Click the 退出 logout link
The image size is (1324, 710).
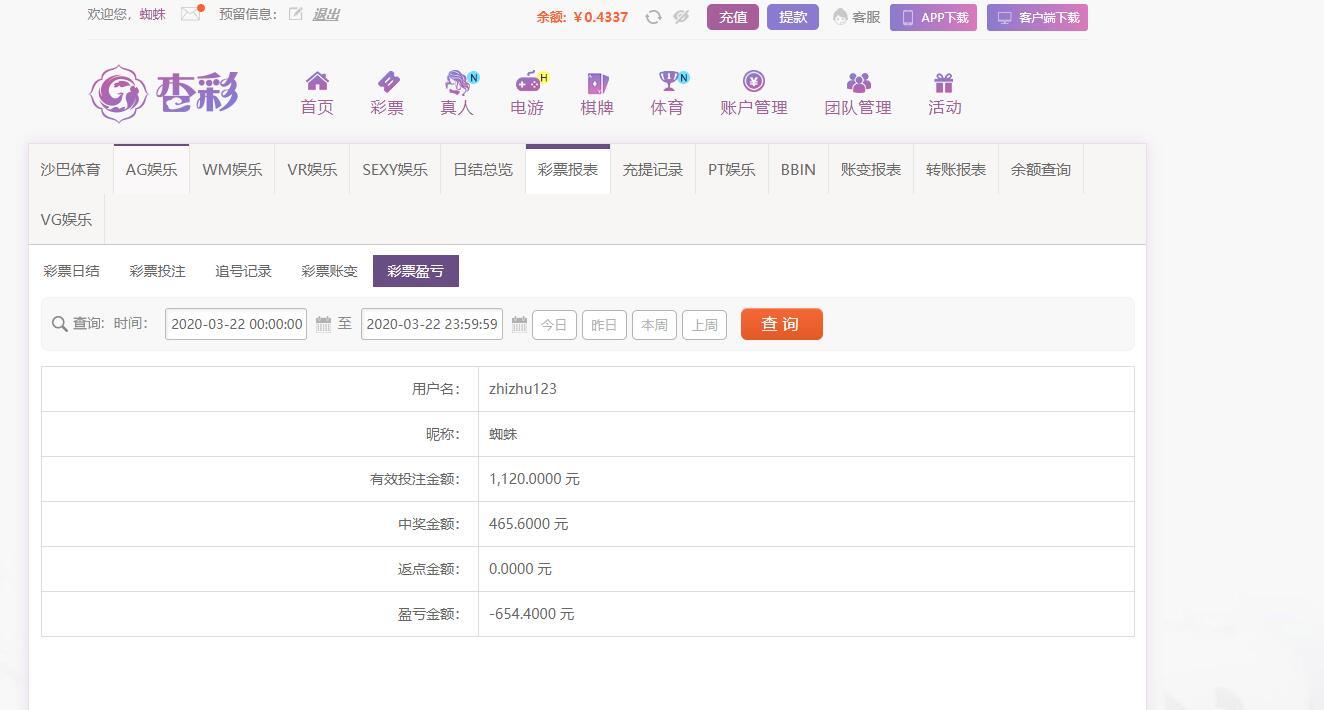coord(326,14)
